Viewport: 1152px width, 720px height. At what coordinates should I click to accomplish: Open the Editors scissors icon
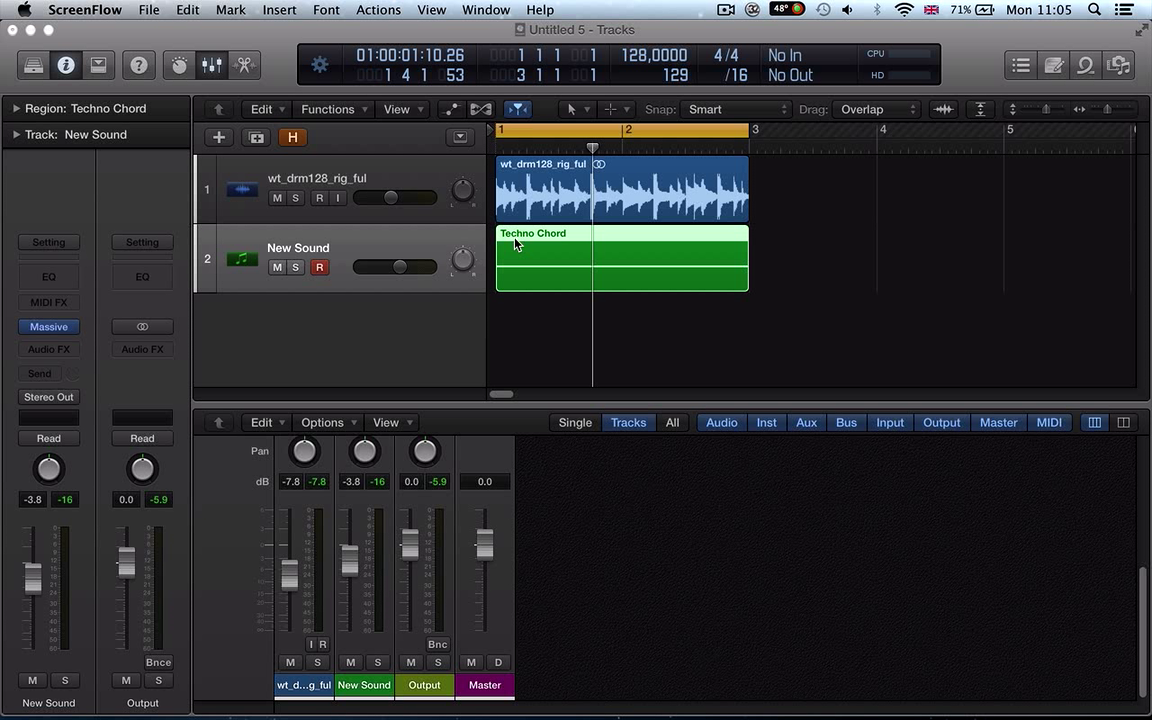(x=244, y=66)
